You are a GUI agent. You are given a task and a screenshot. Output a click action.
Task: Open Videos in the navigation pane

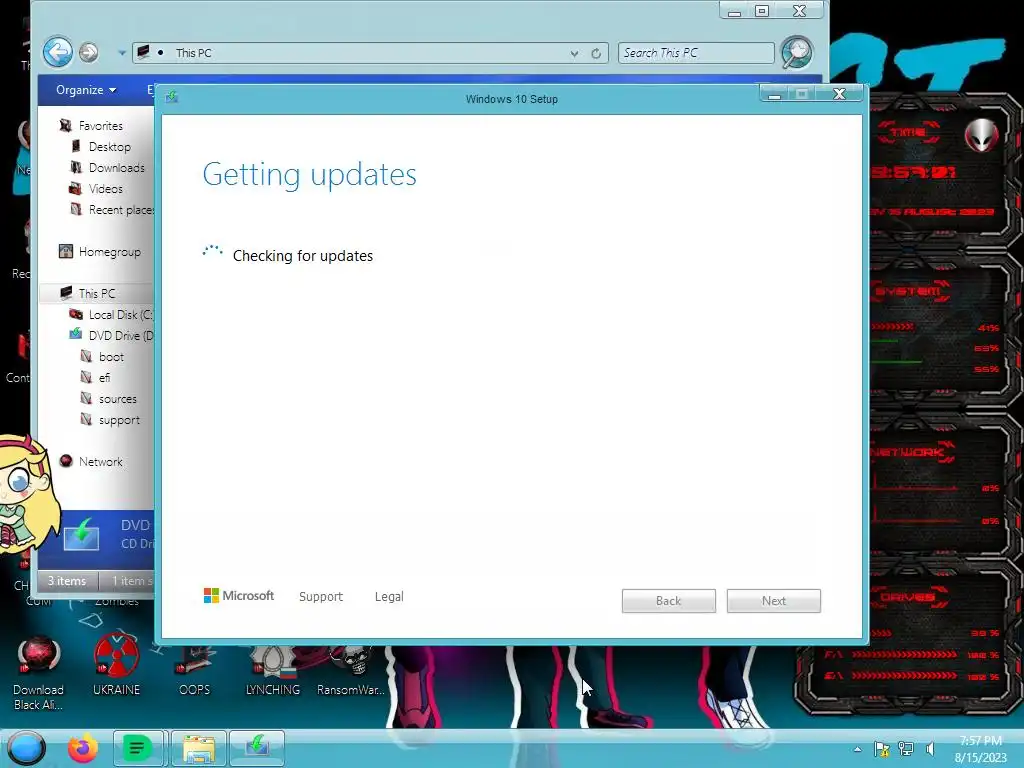point(106,189)
